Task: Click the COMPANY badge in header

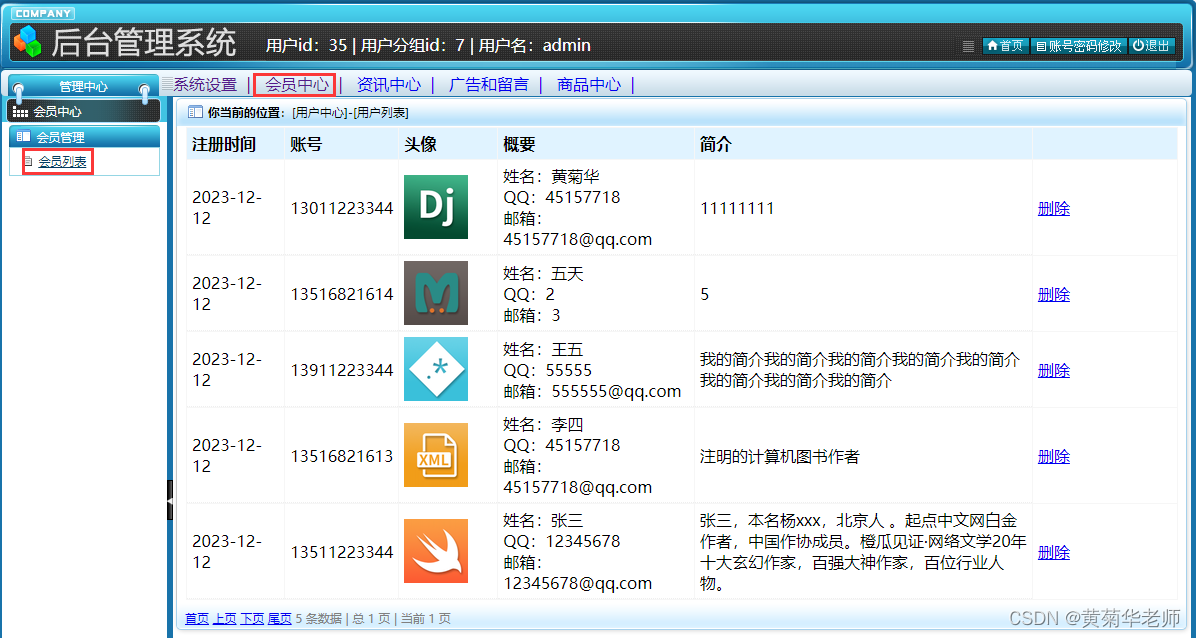Action: pyautogui.click(x=43, y=14)
